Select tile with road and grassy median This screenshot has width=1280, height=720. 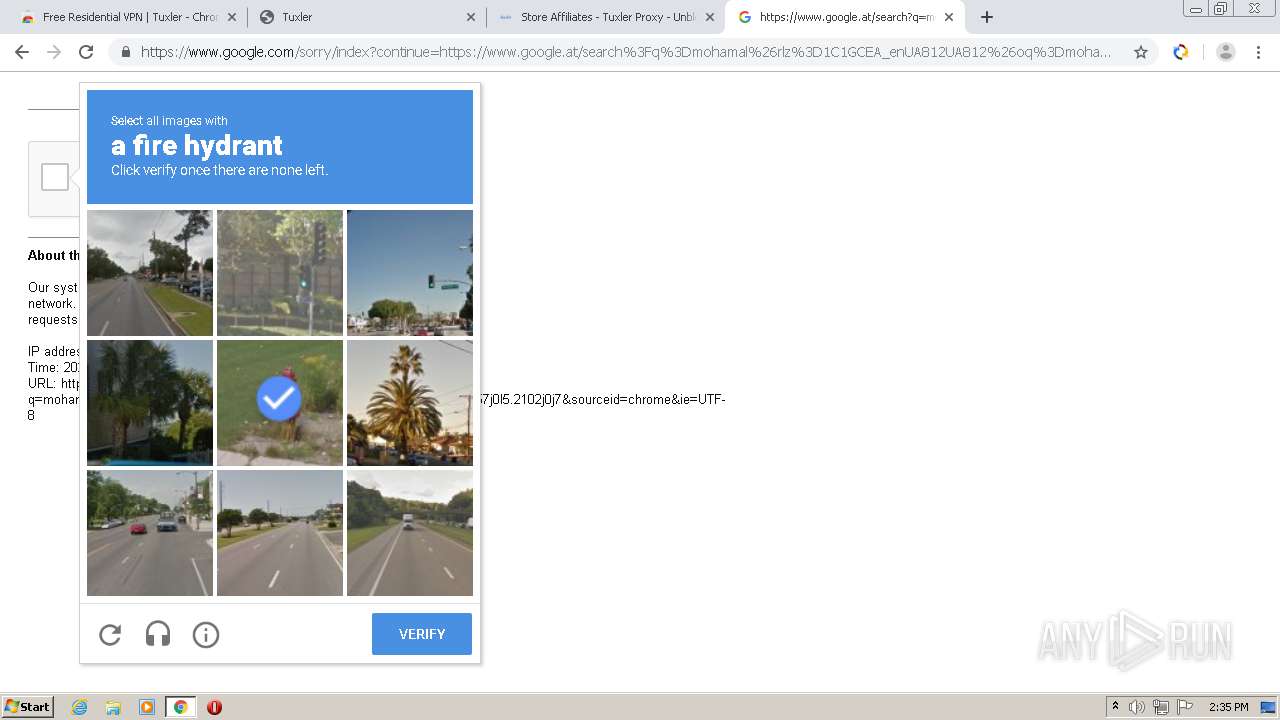[150, 273]
